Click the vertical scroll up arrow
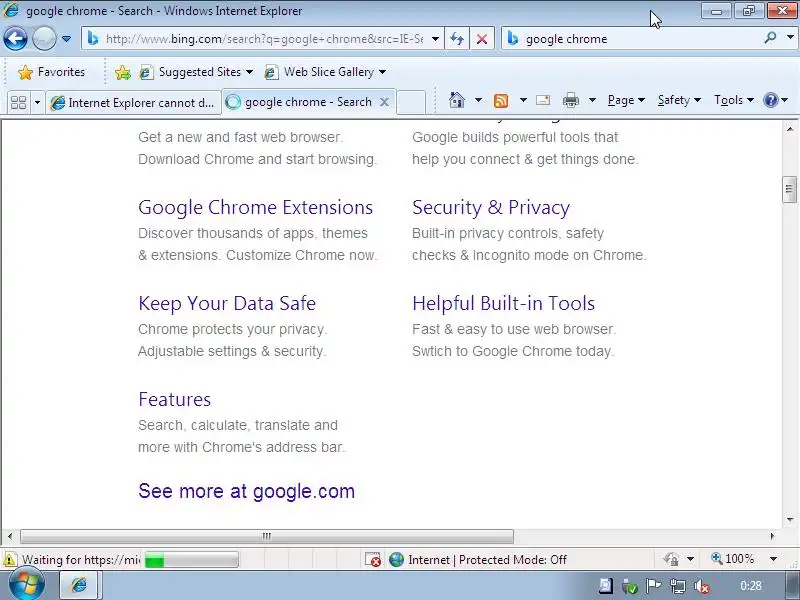The width and height of the screenshot is (800, 600). [789, 129]
